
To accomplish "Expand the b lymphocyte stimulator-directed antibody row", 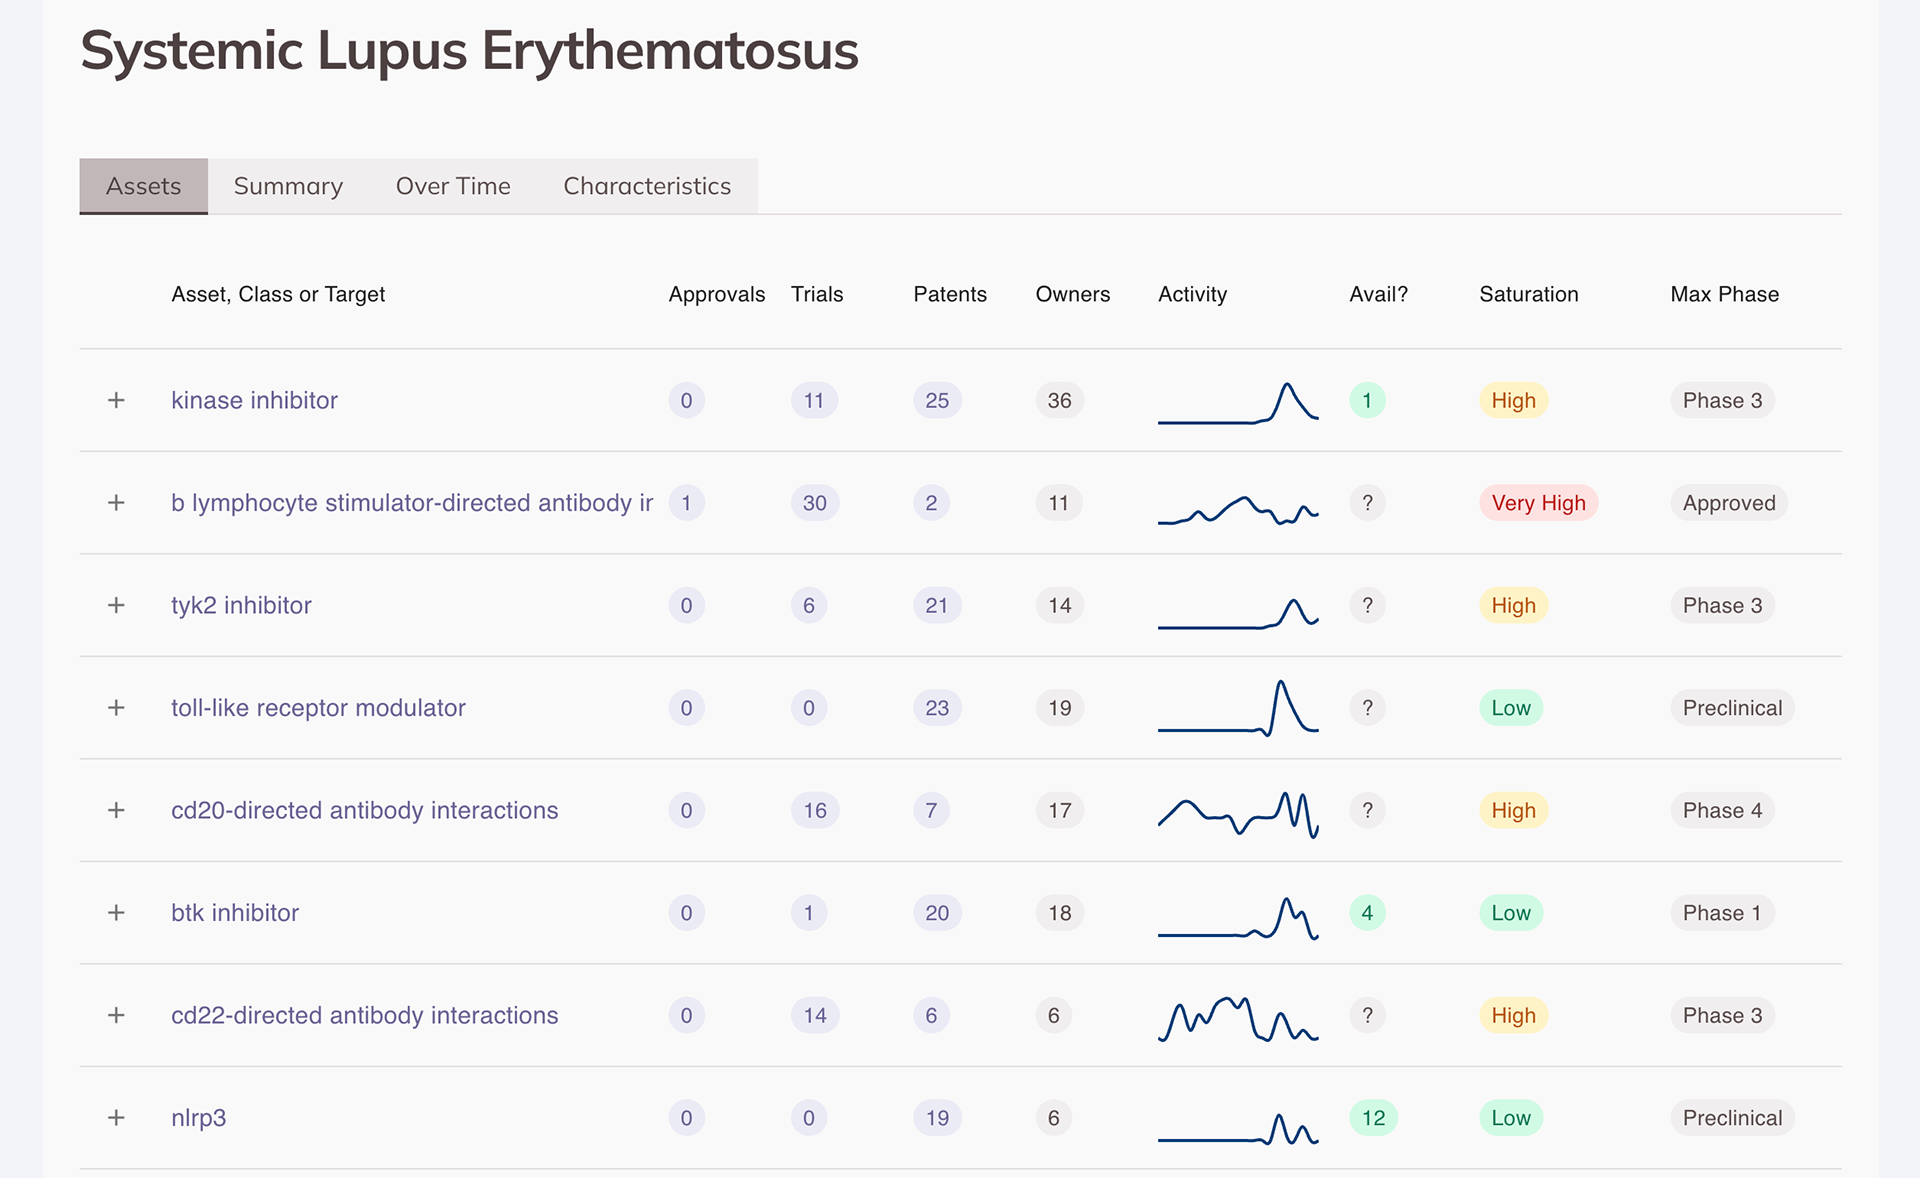I will [x=116, y=503].
